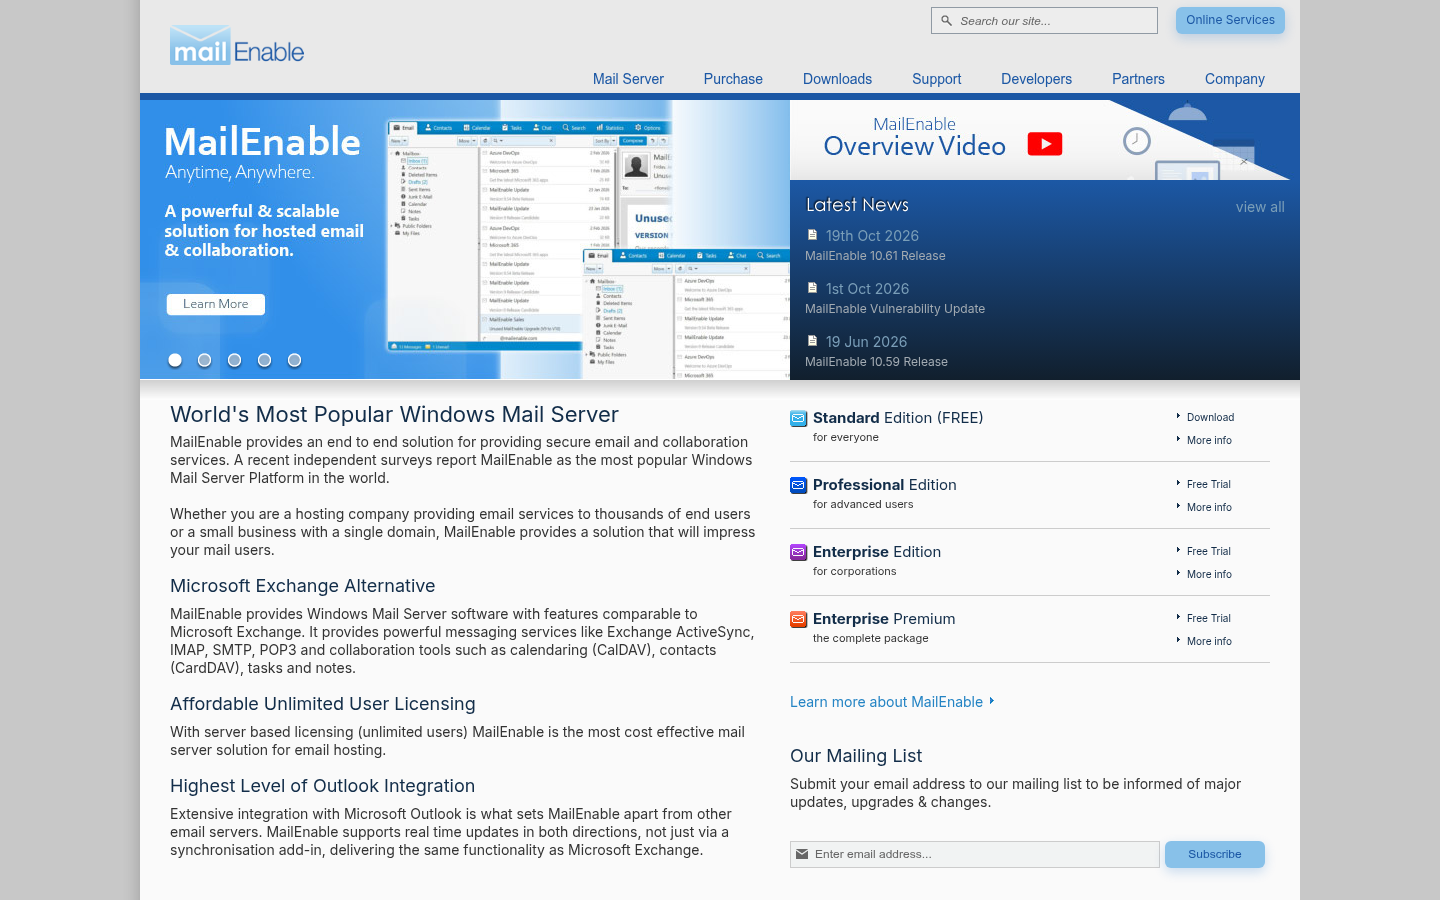Click Free Trial for Enterprise Premium
This screenshot has height=900, width=1440.
[1209, 618]
